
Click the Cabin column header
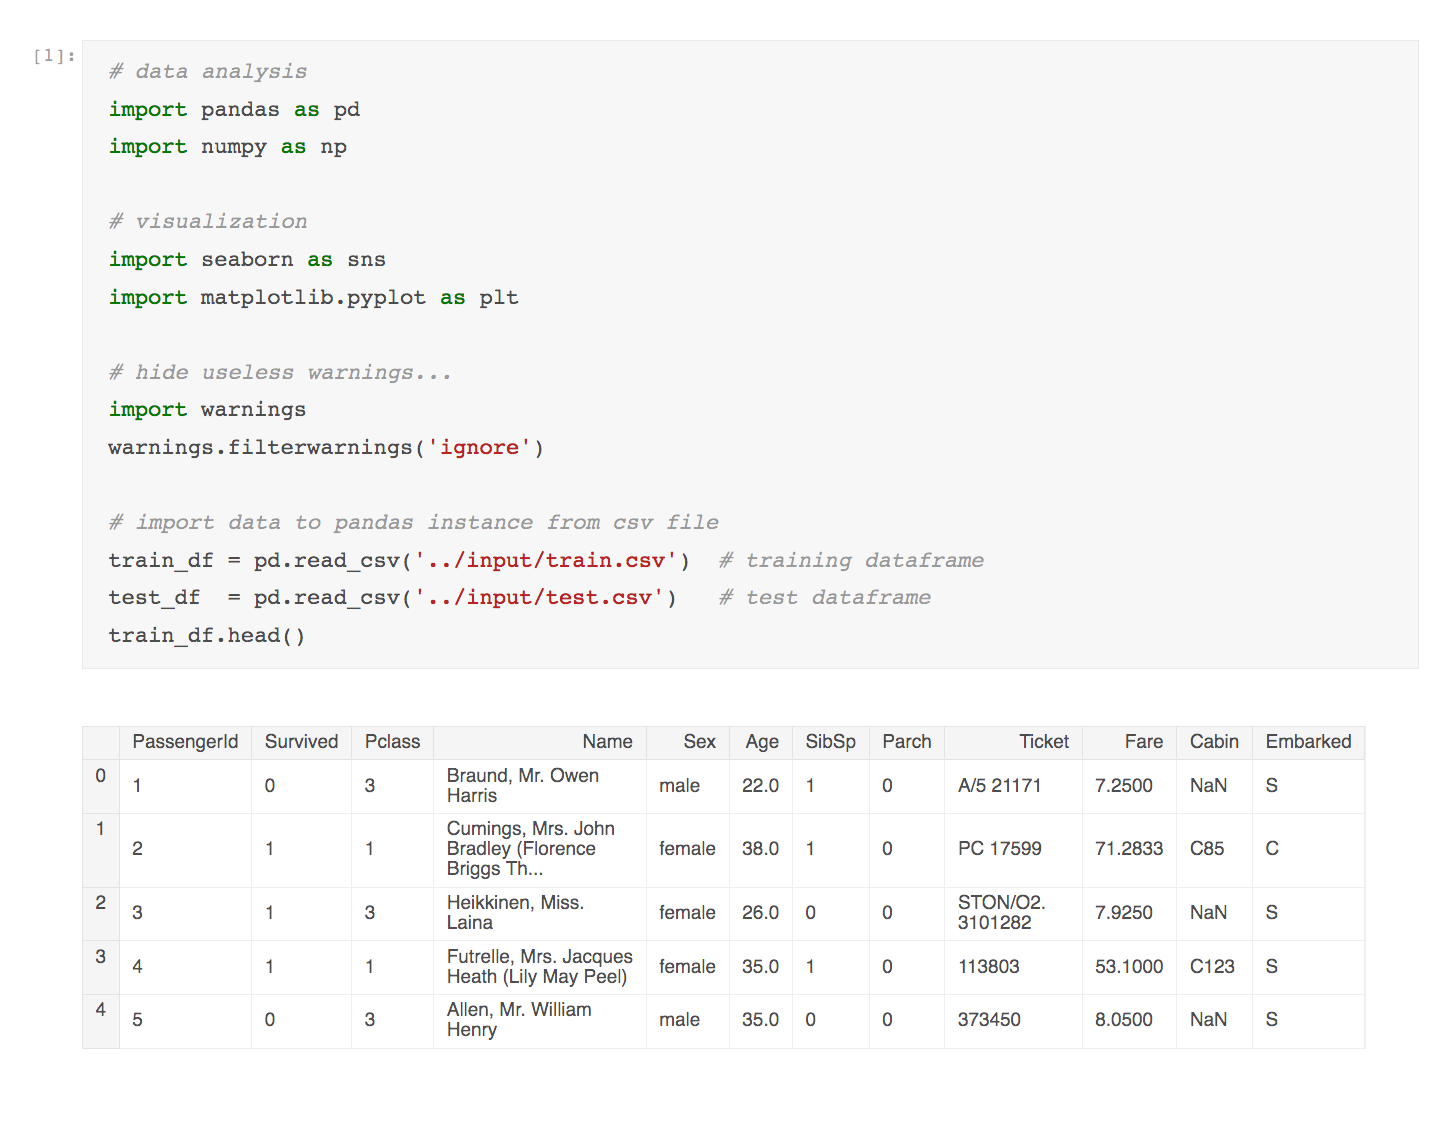tap(1214, 742)
